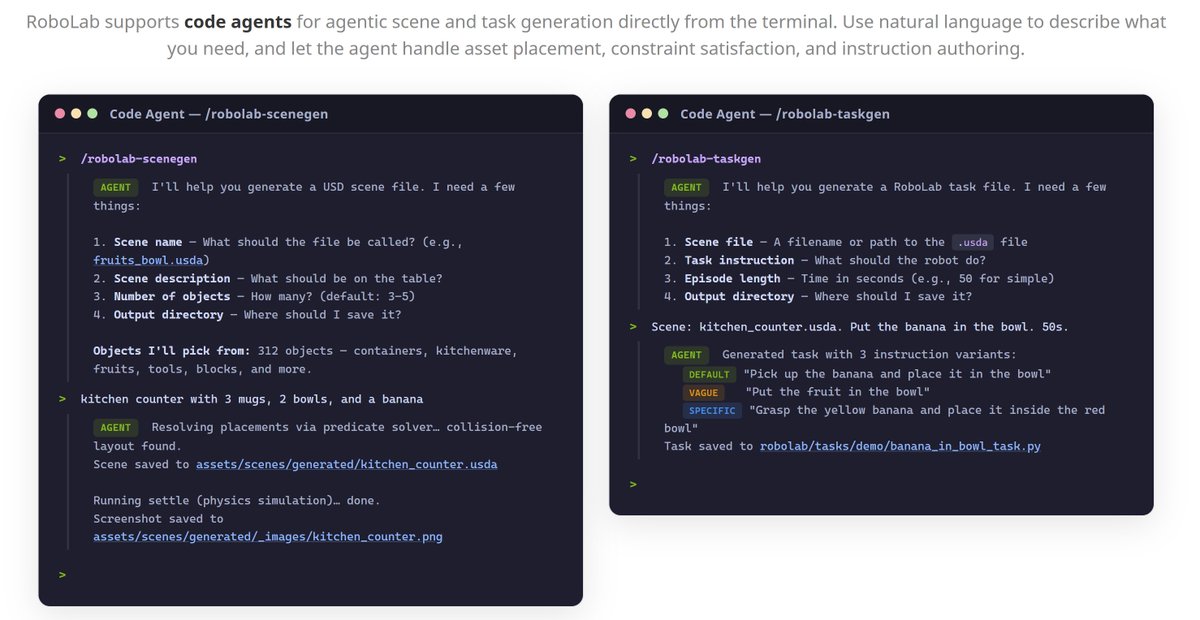Click the /robolab-taskgen command line

click(706, 159)
